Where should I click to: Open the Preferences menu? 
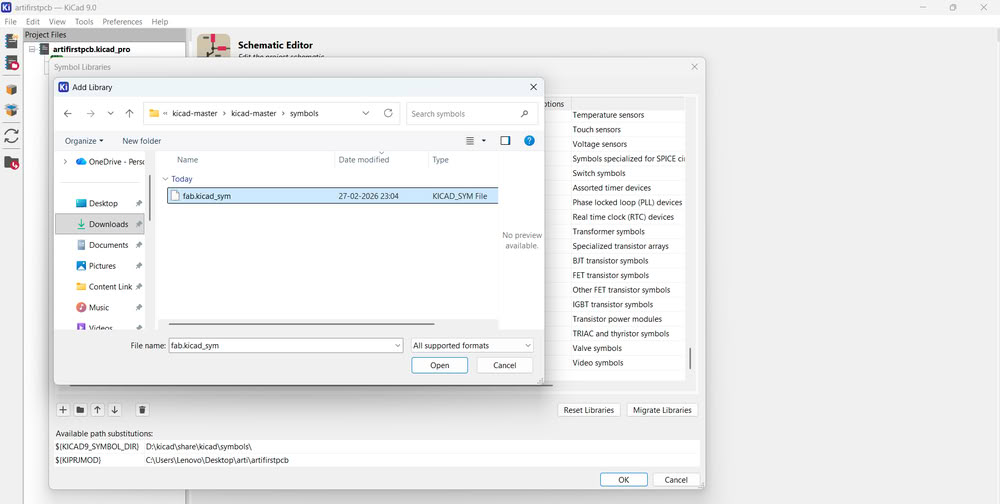(122, 22)
